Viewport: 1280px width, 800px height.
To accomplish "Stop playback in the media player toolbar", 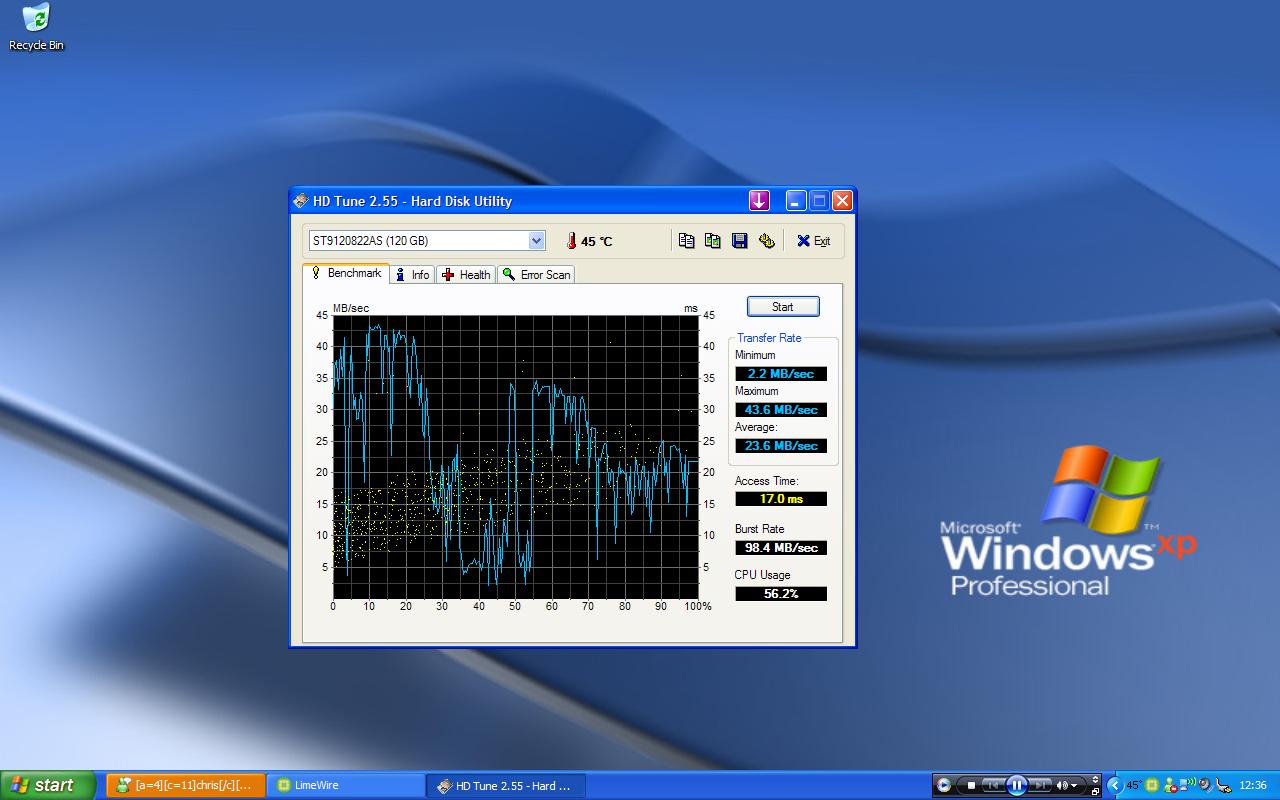I will pos(971,786).
